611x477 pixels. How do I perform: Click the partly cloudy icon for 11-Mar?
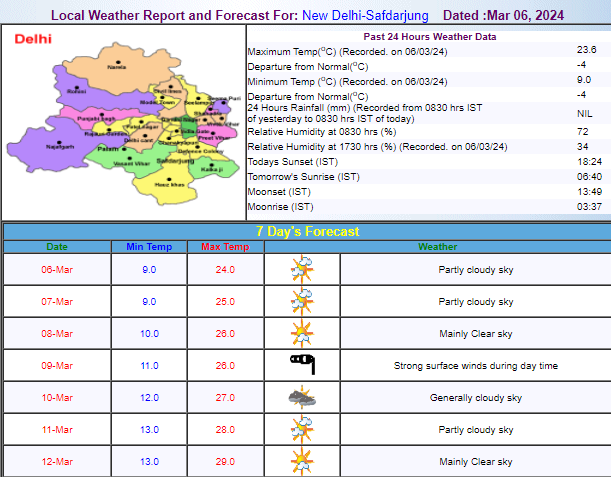[301, 429]
